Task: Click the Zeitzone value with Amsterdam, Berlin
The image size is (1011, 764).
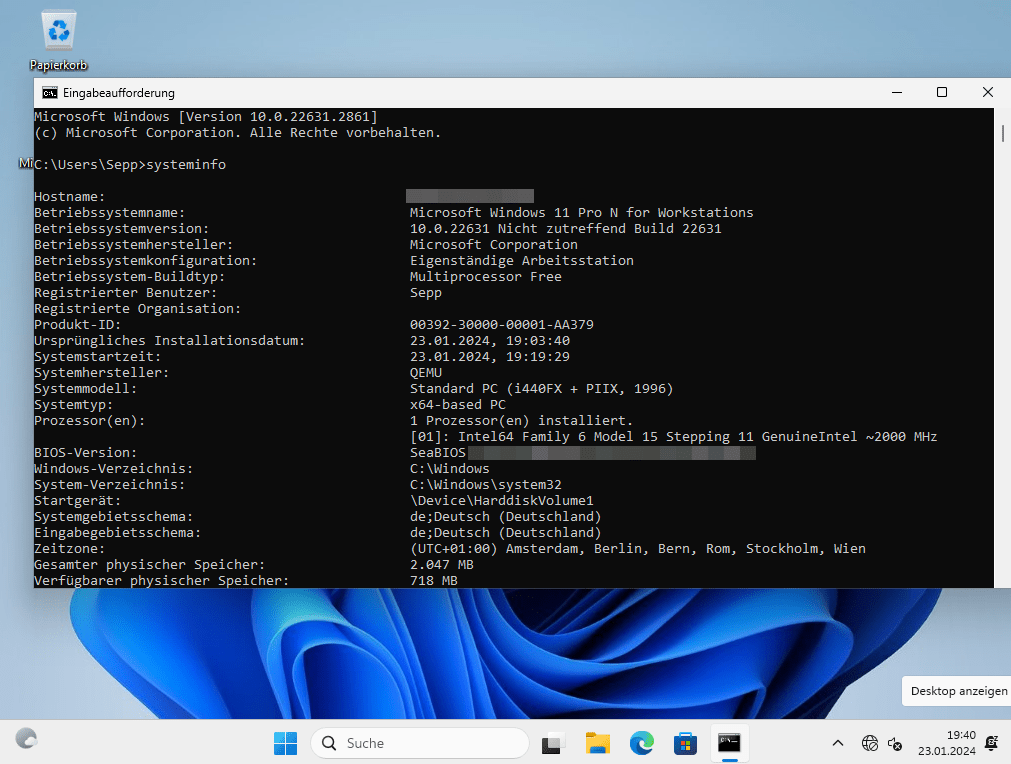Action: (x=638, y=549)
